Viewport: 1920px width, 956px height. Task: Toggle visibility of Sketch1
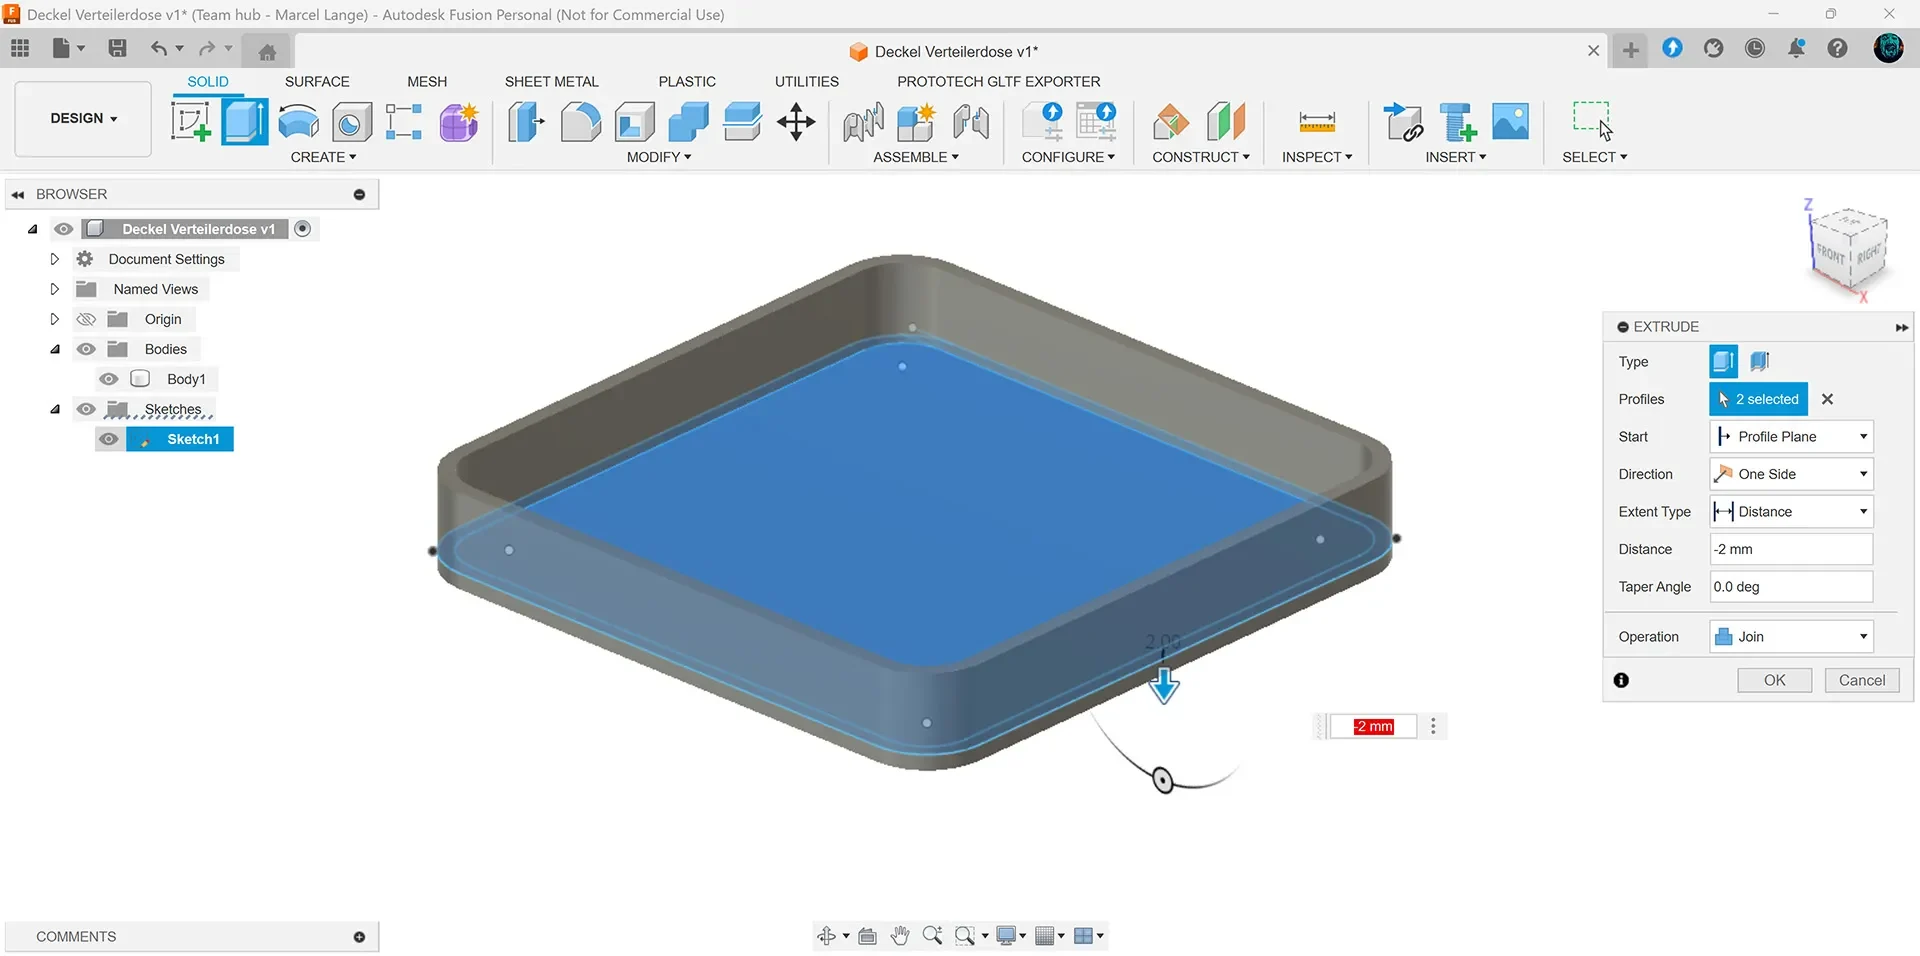[x=109, y=439]
